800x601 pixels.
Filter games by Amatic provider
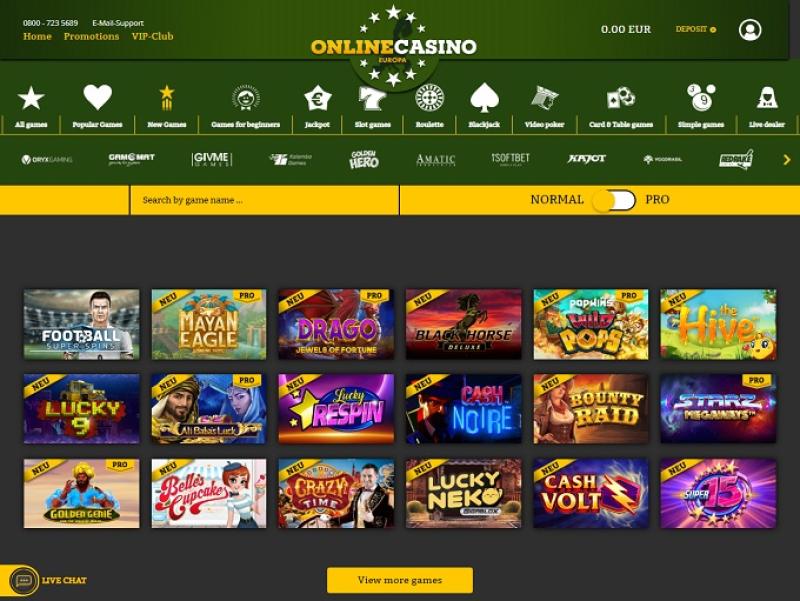(x=435, y=160)
